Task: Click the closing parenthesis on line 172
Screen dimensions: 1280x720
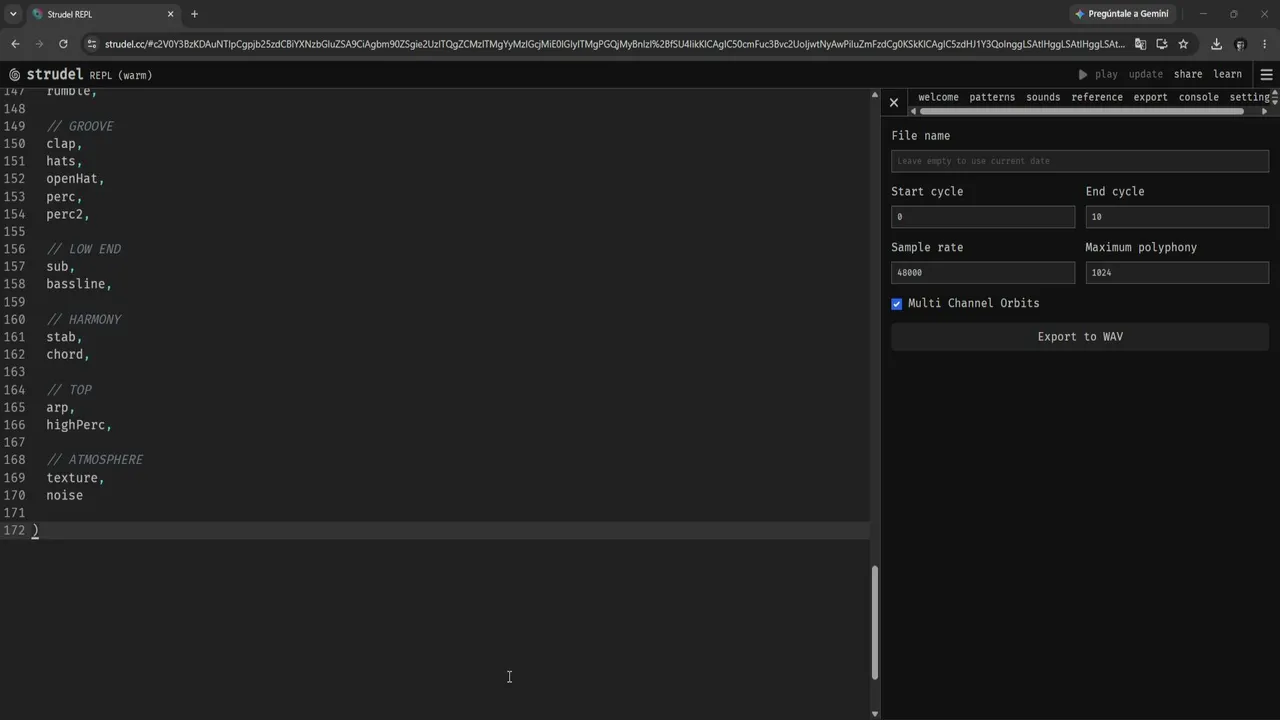Action: coord(35,531)
